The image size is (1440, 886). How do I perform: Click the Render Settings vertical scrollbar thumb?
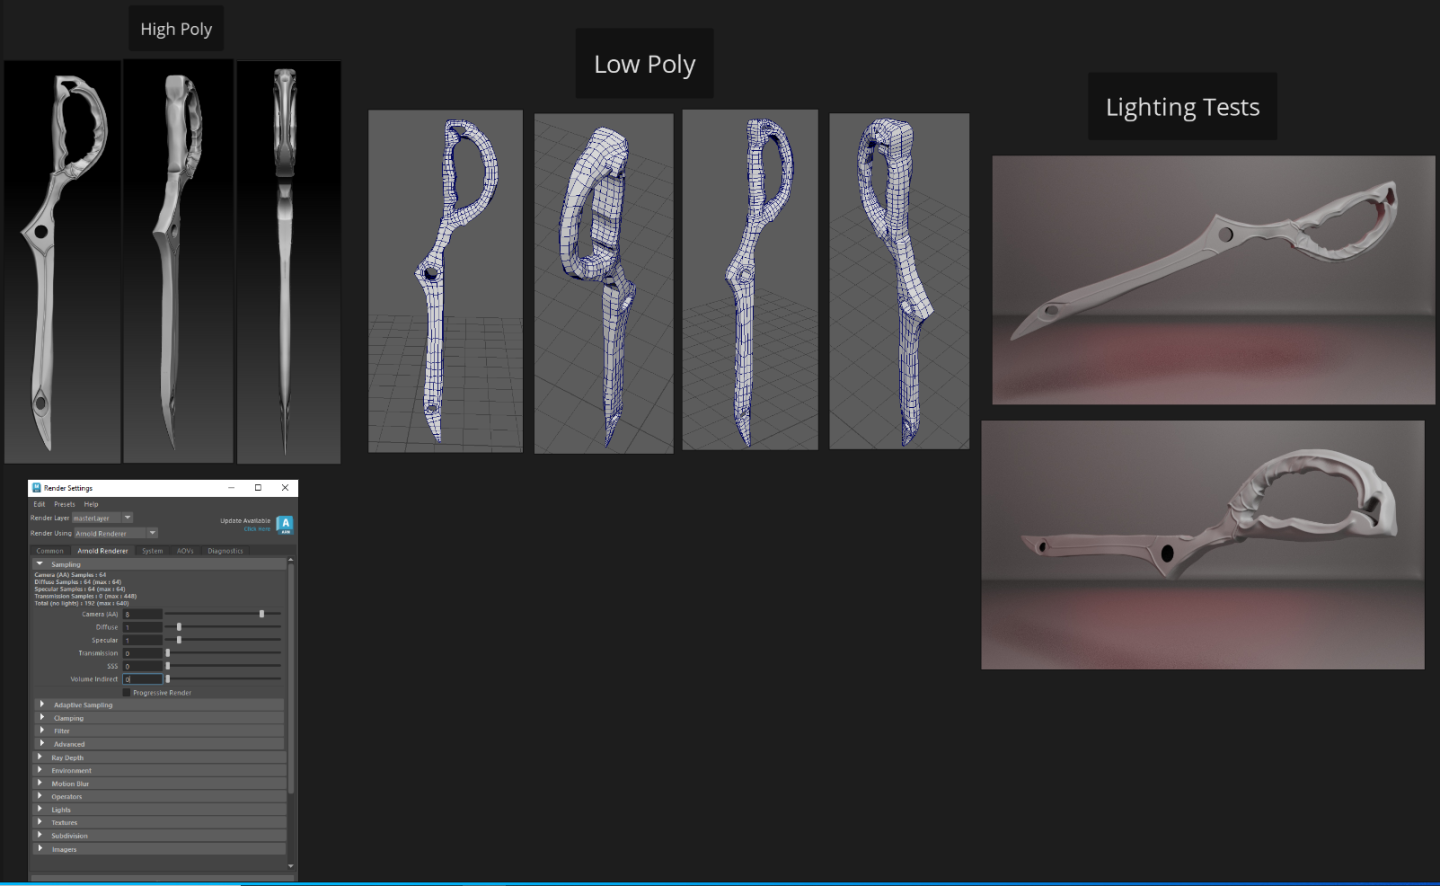(291, 680)
